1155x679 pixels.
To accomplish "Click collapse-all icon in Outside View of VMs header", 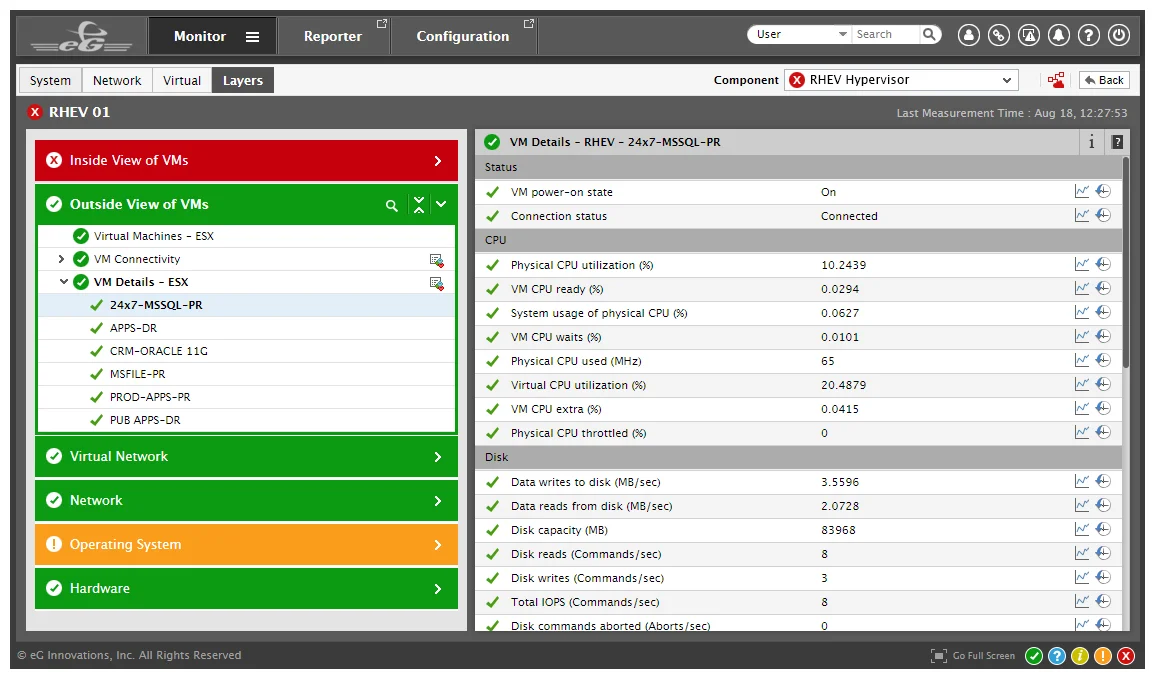I will click(419, 205).
